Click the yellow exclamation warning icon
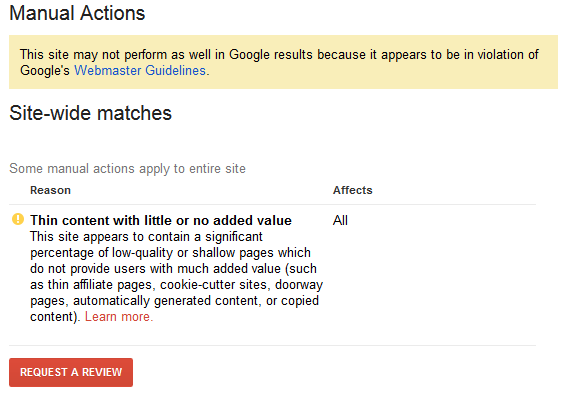The height and width of the screenshot is (394, 566). point(18,219)
